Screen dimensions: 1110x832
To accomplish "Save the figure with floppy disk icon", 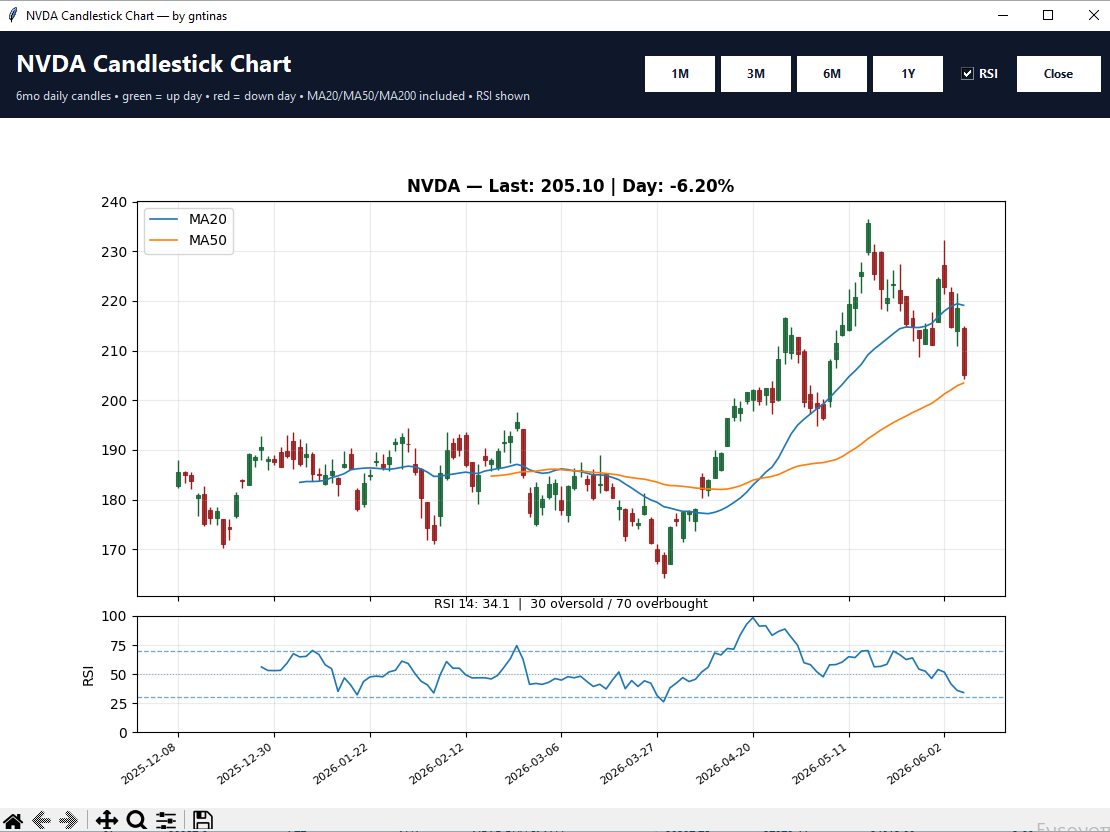I will [202, 820].
